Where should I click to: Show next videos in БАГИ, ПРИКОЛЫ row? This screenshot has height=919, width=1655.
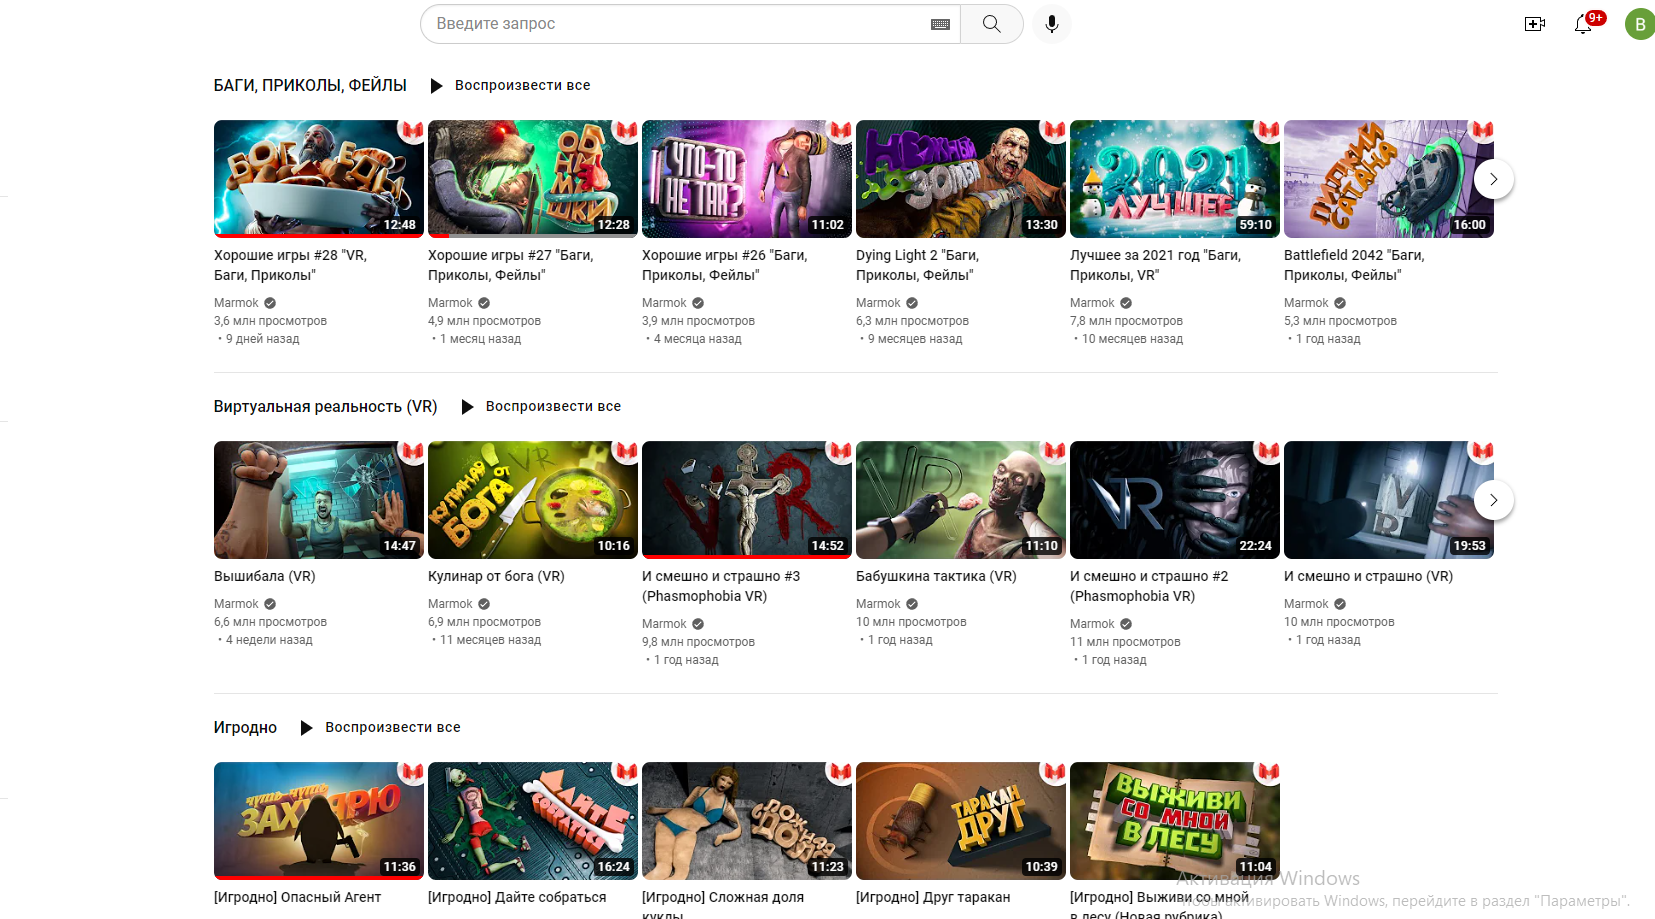pyautogui.click(x=1493, y=179)
